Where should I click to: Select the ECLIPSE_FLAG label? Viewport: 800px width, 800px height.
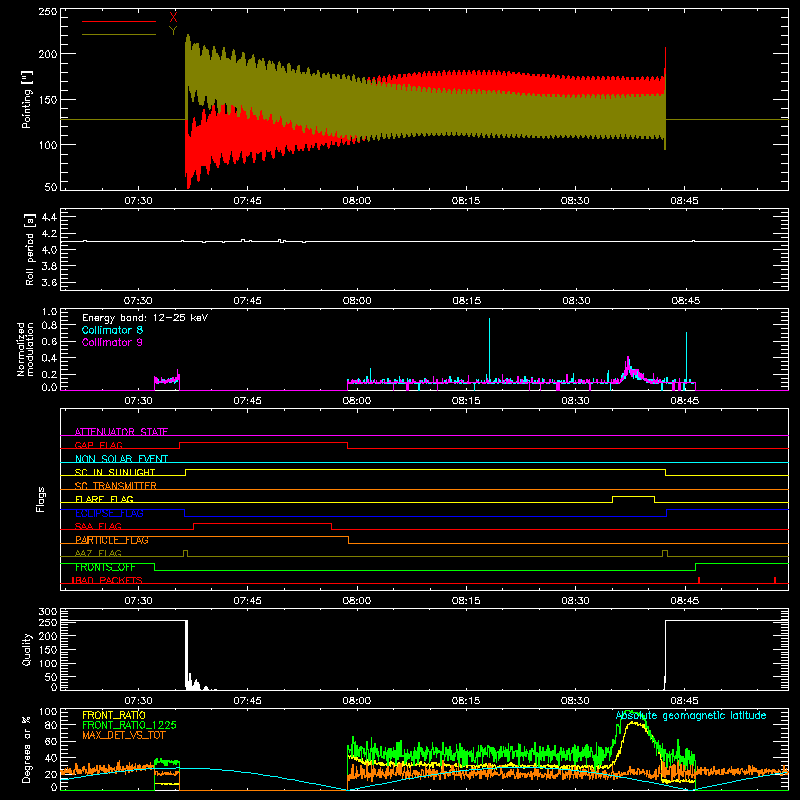[x=109, y=513]
